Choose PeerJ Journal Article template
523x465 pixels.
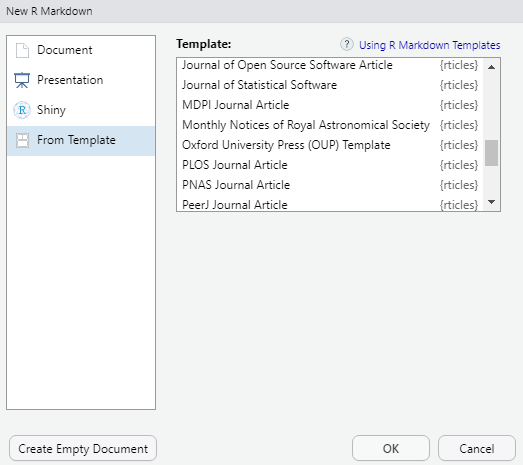(x=330, y=204)
